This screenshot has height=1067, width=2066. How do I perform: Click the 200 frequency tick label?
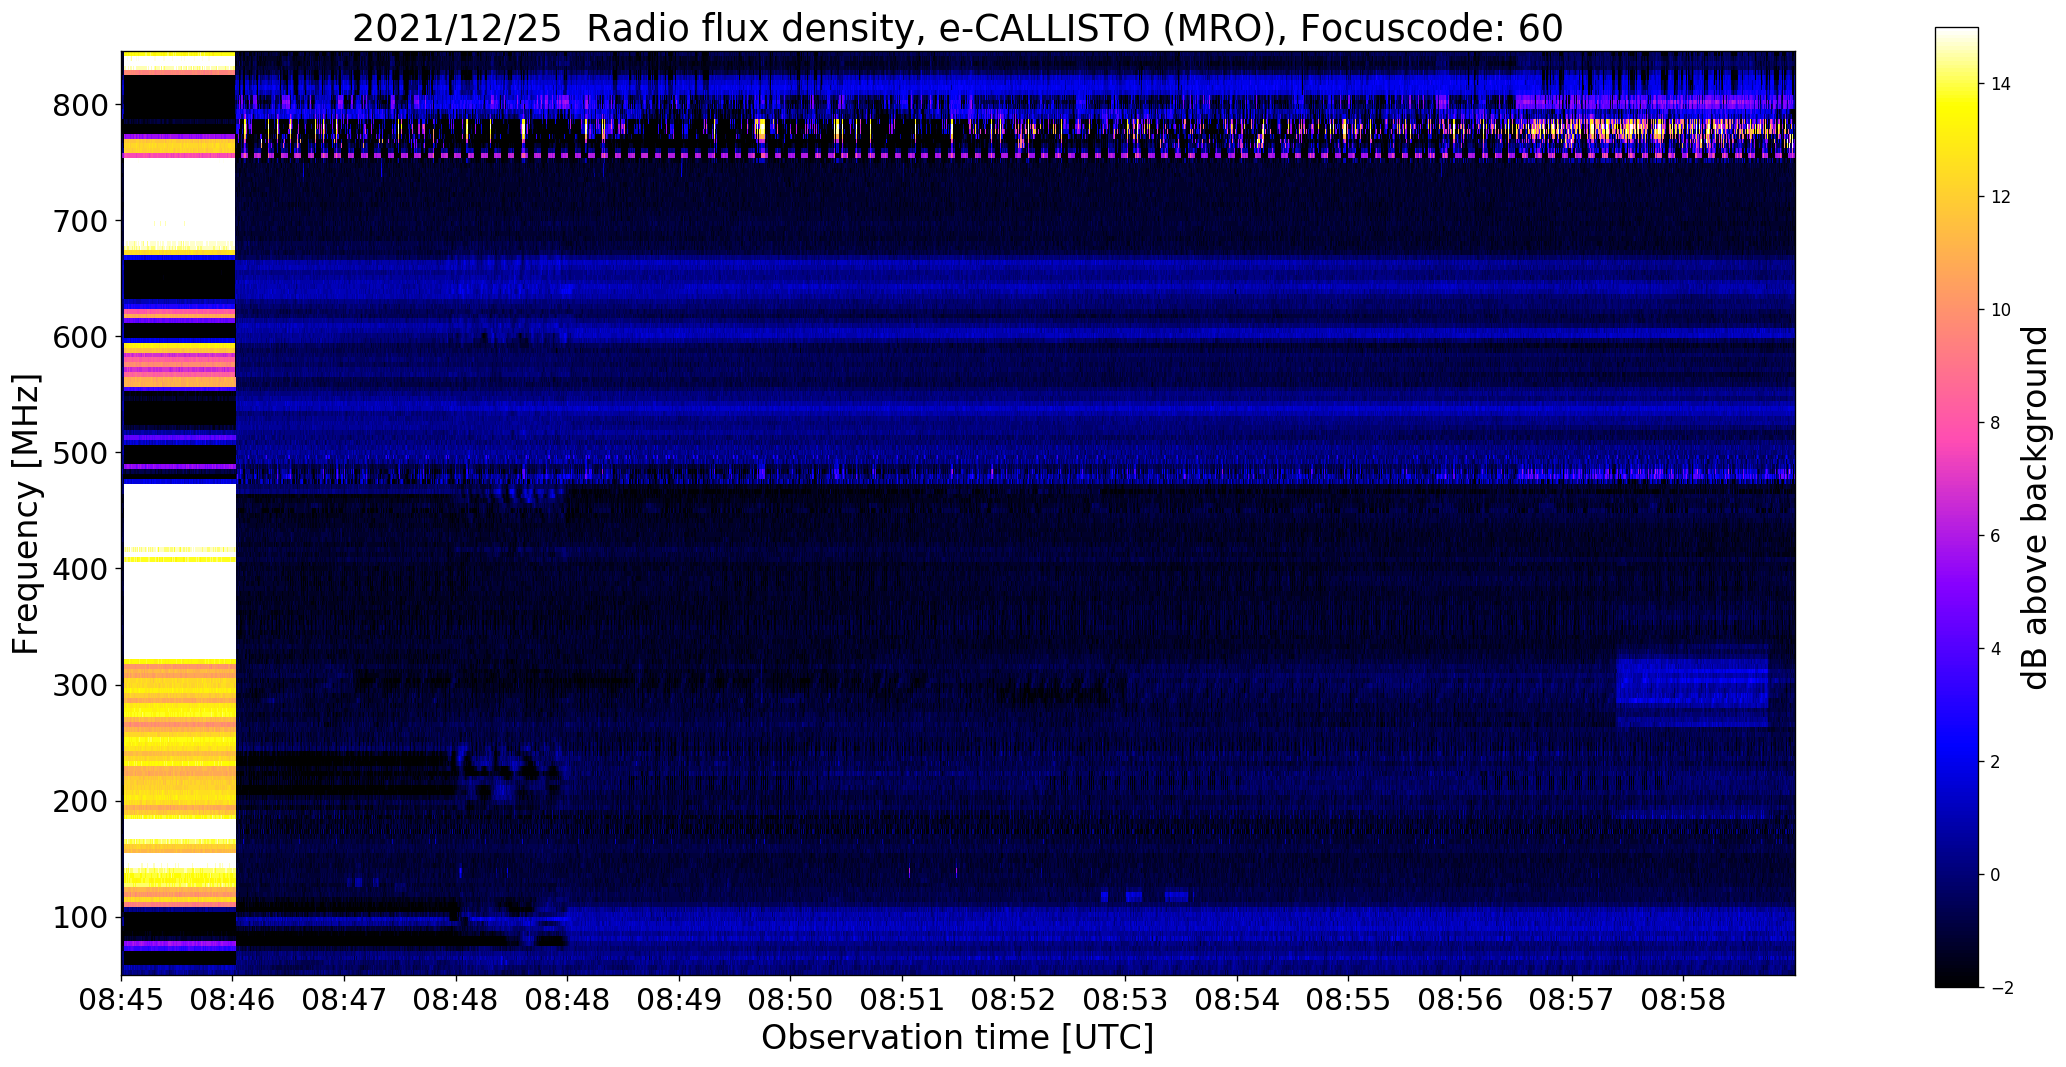(x=79, y=801)
